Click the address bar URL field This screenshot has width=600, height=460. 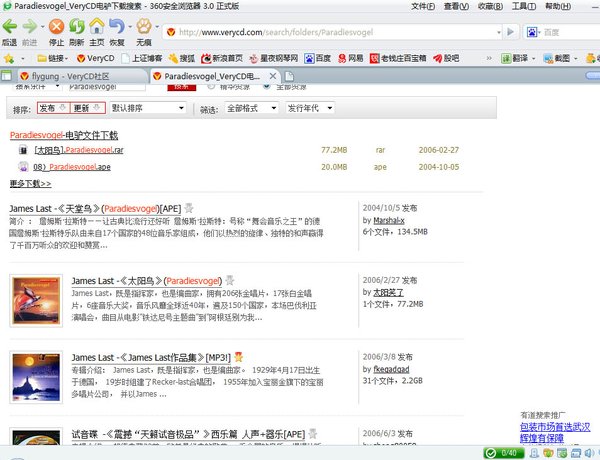click(333, 32)
